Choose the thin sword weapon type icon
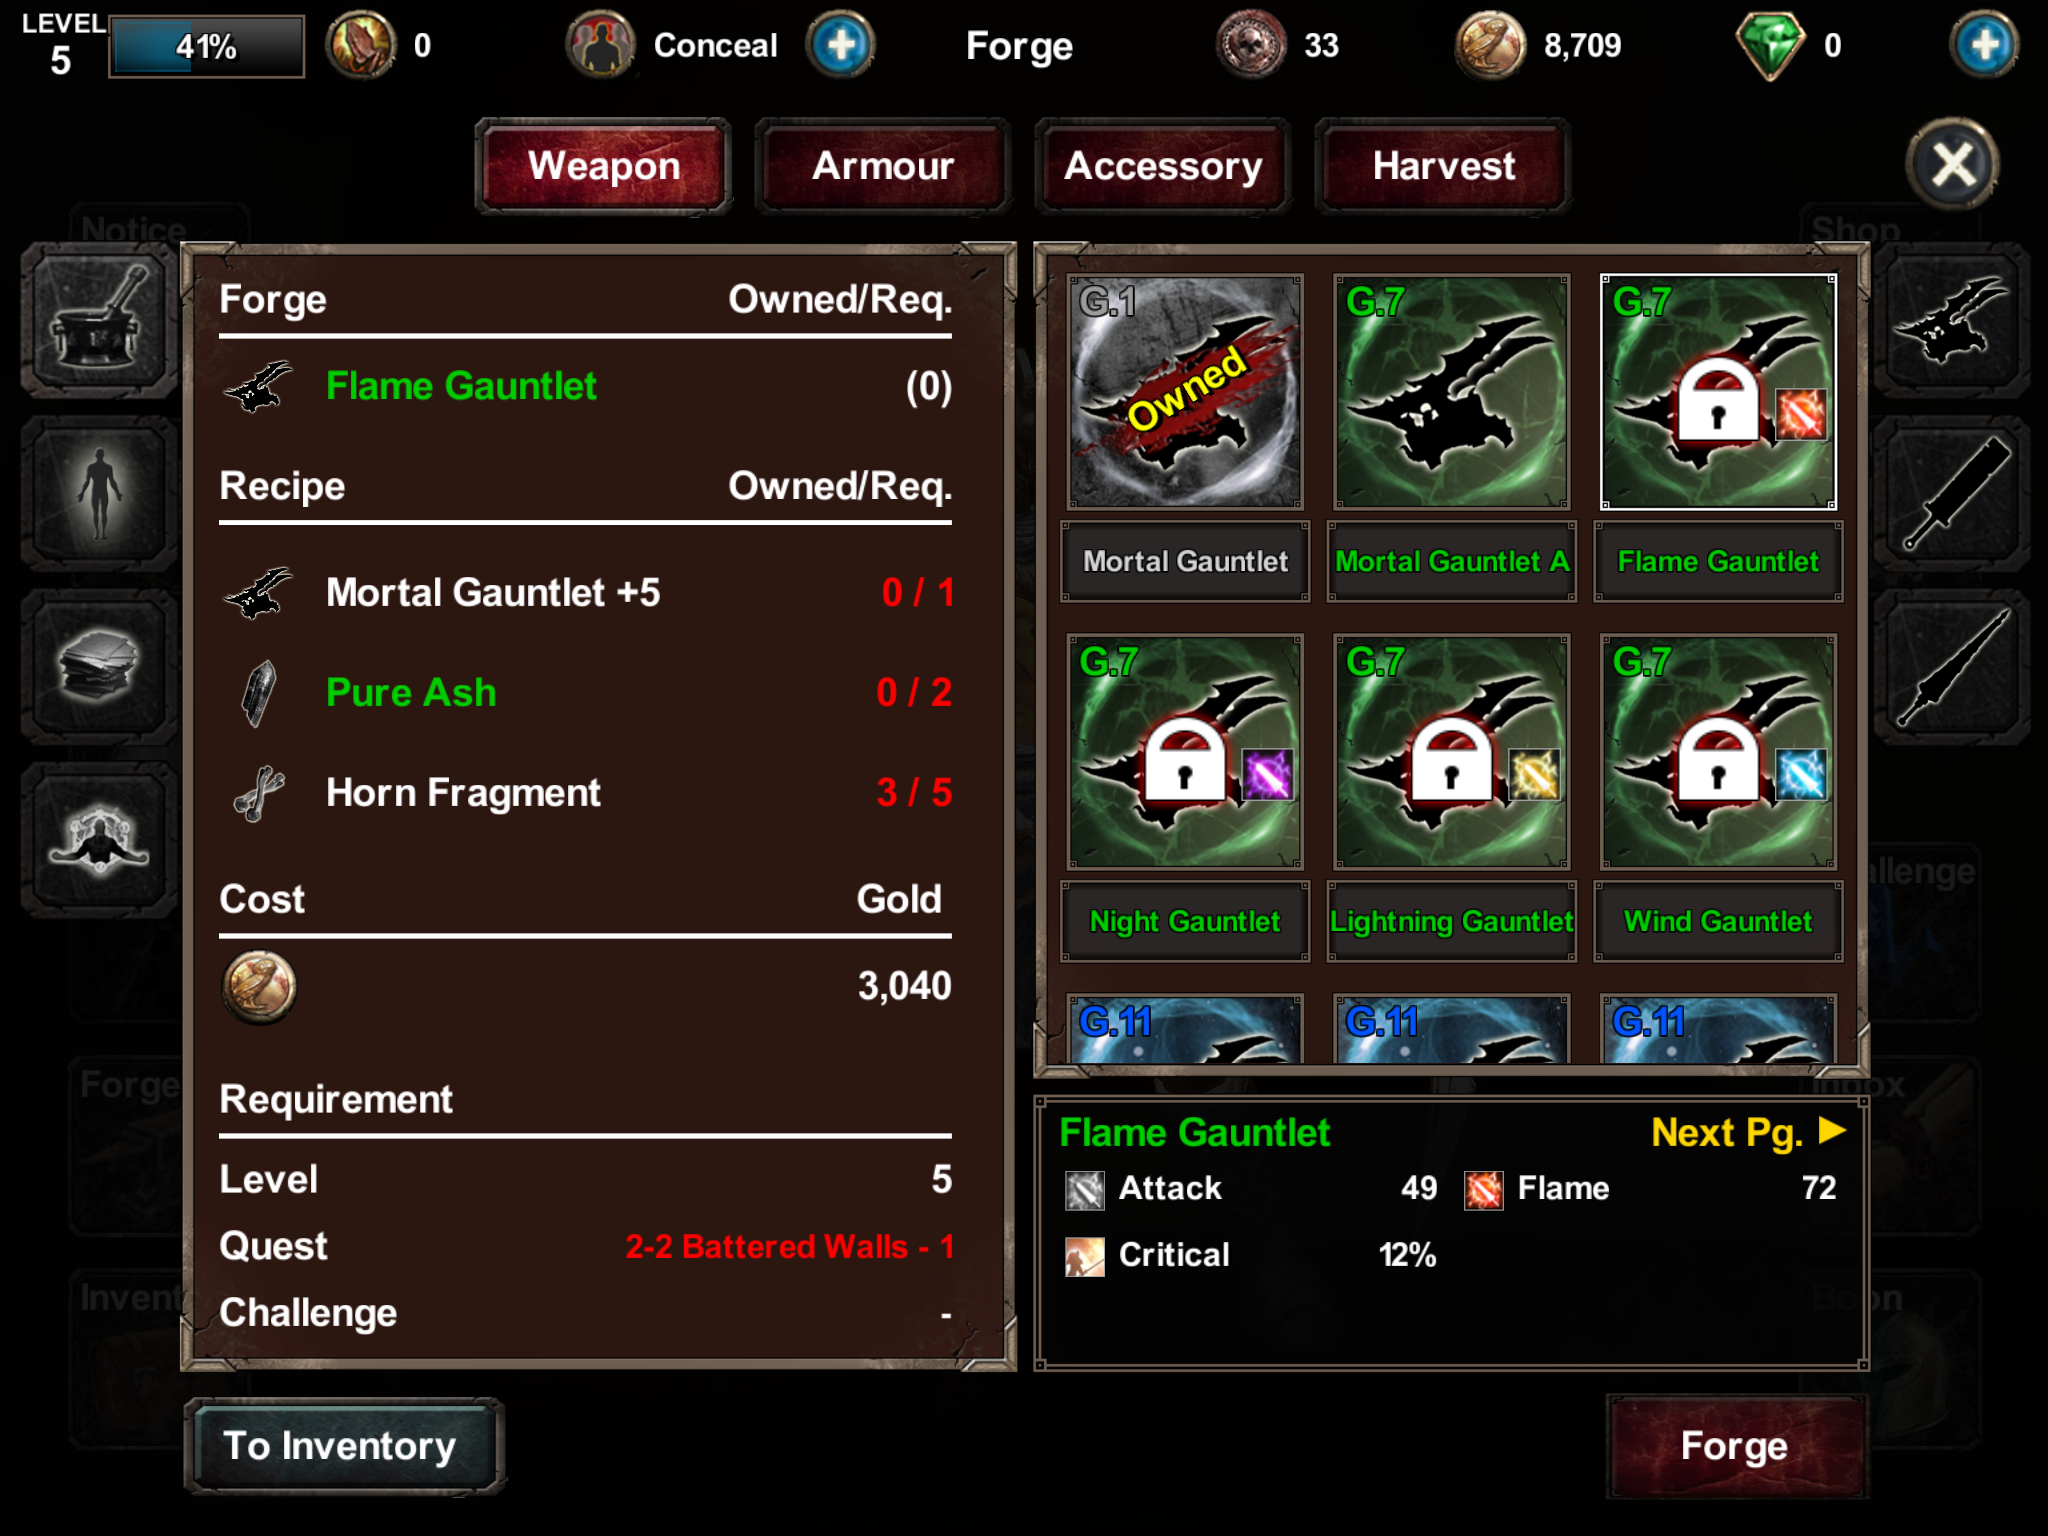This screenshot has height=1536, width=2048. click(1951, 667)
